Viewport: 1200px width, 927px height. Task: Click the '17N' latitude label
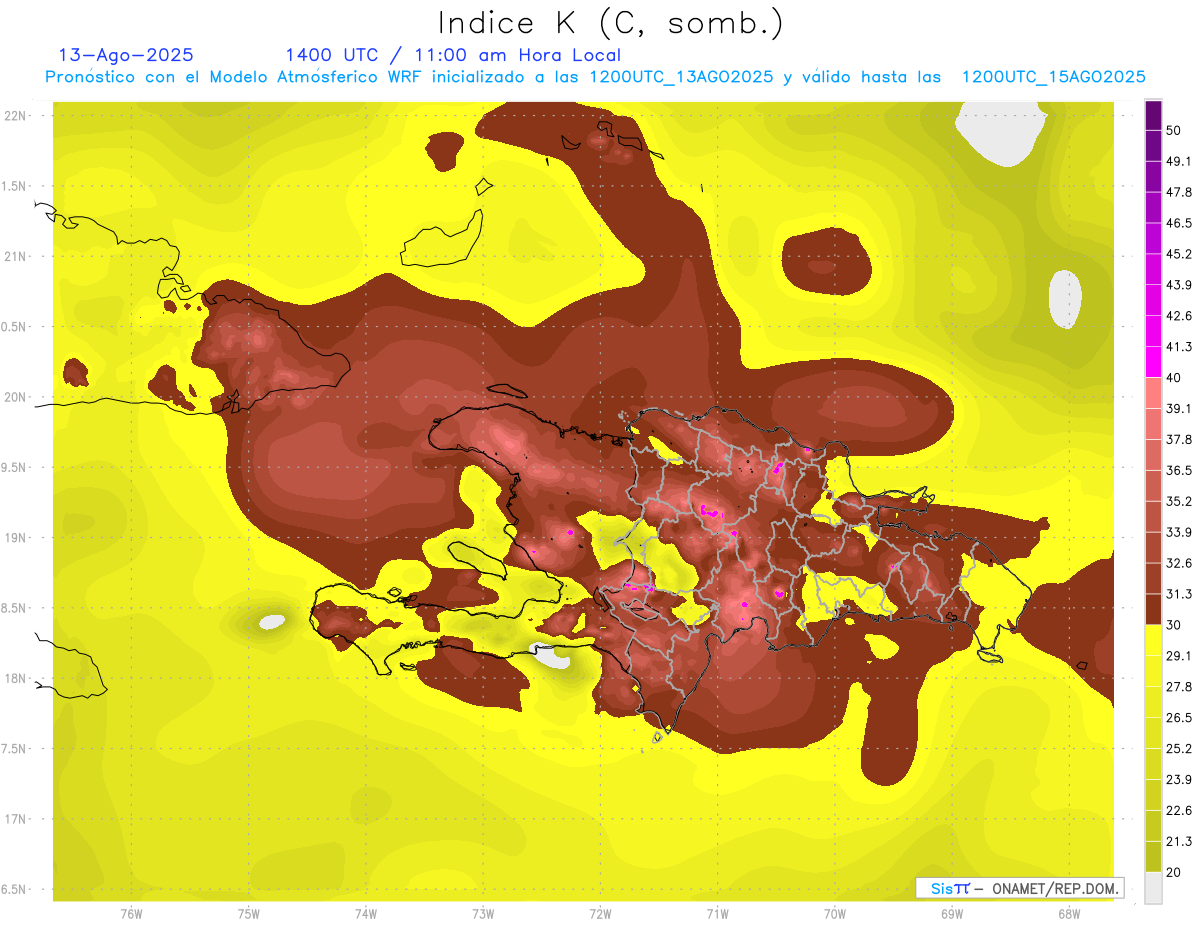pyautogui.click(x=14, y=819)
